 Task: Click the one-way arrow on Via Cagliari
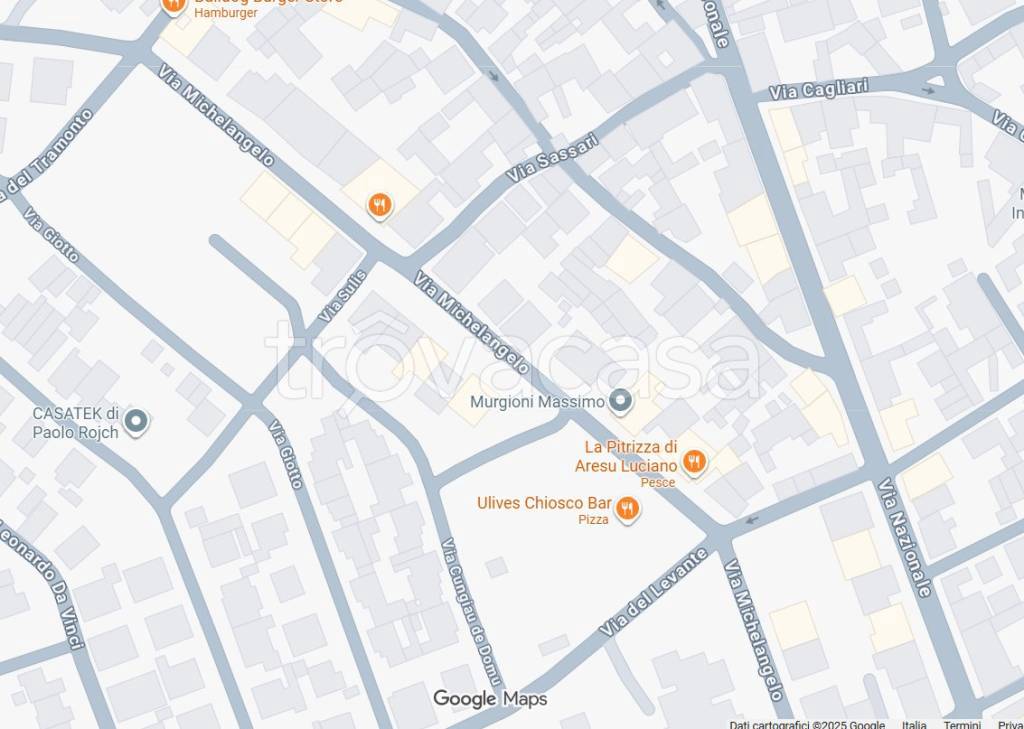928,91
